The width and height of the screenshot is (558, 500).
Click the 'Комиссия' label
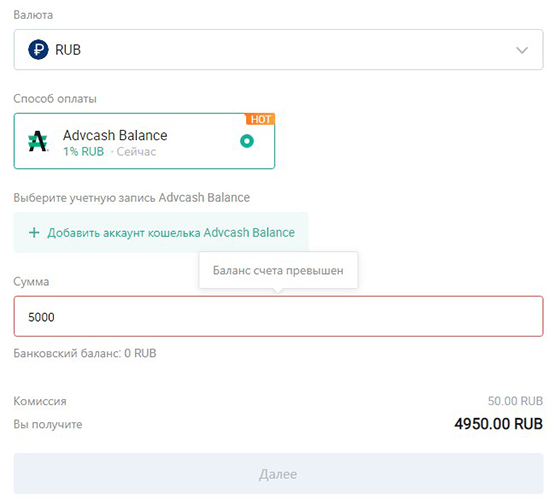click(40, 401)
